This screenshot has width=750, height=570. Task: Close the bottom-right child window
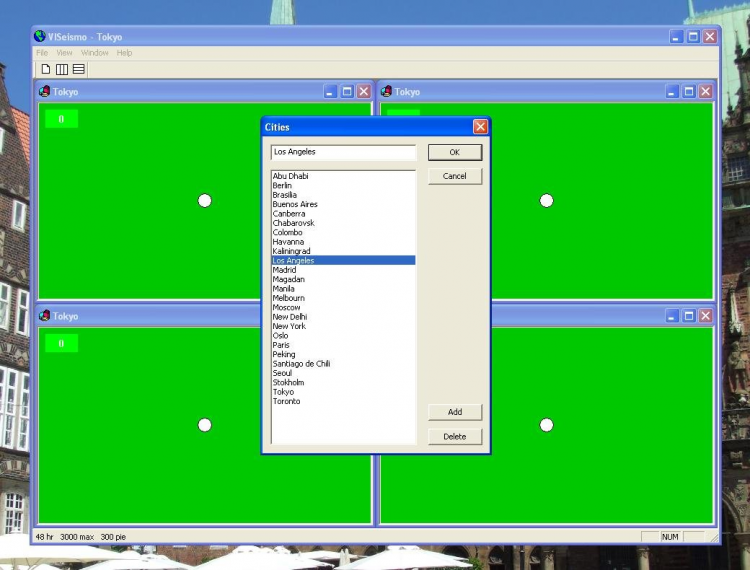click(x=706, y=316)
